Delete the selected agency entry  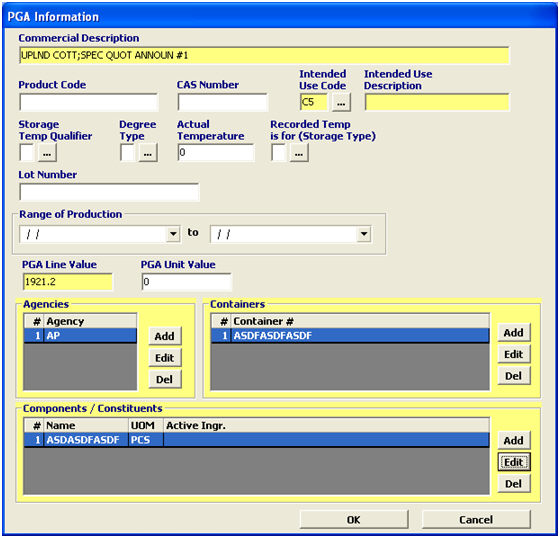coord(165,379)
